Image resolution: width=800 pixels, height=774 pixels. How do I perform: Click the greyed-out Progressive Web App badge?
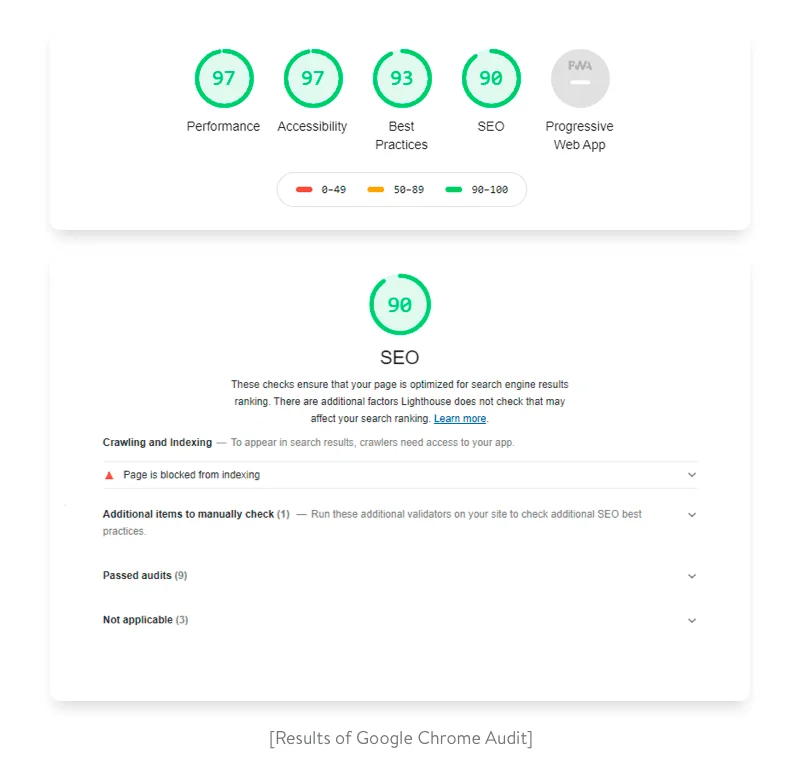click(580, 78)
